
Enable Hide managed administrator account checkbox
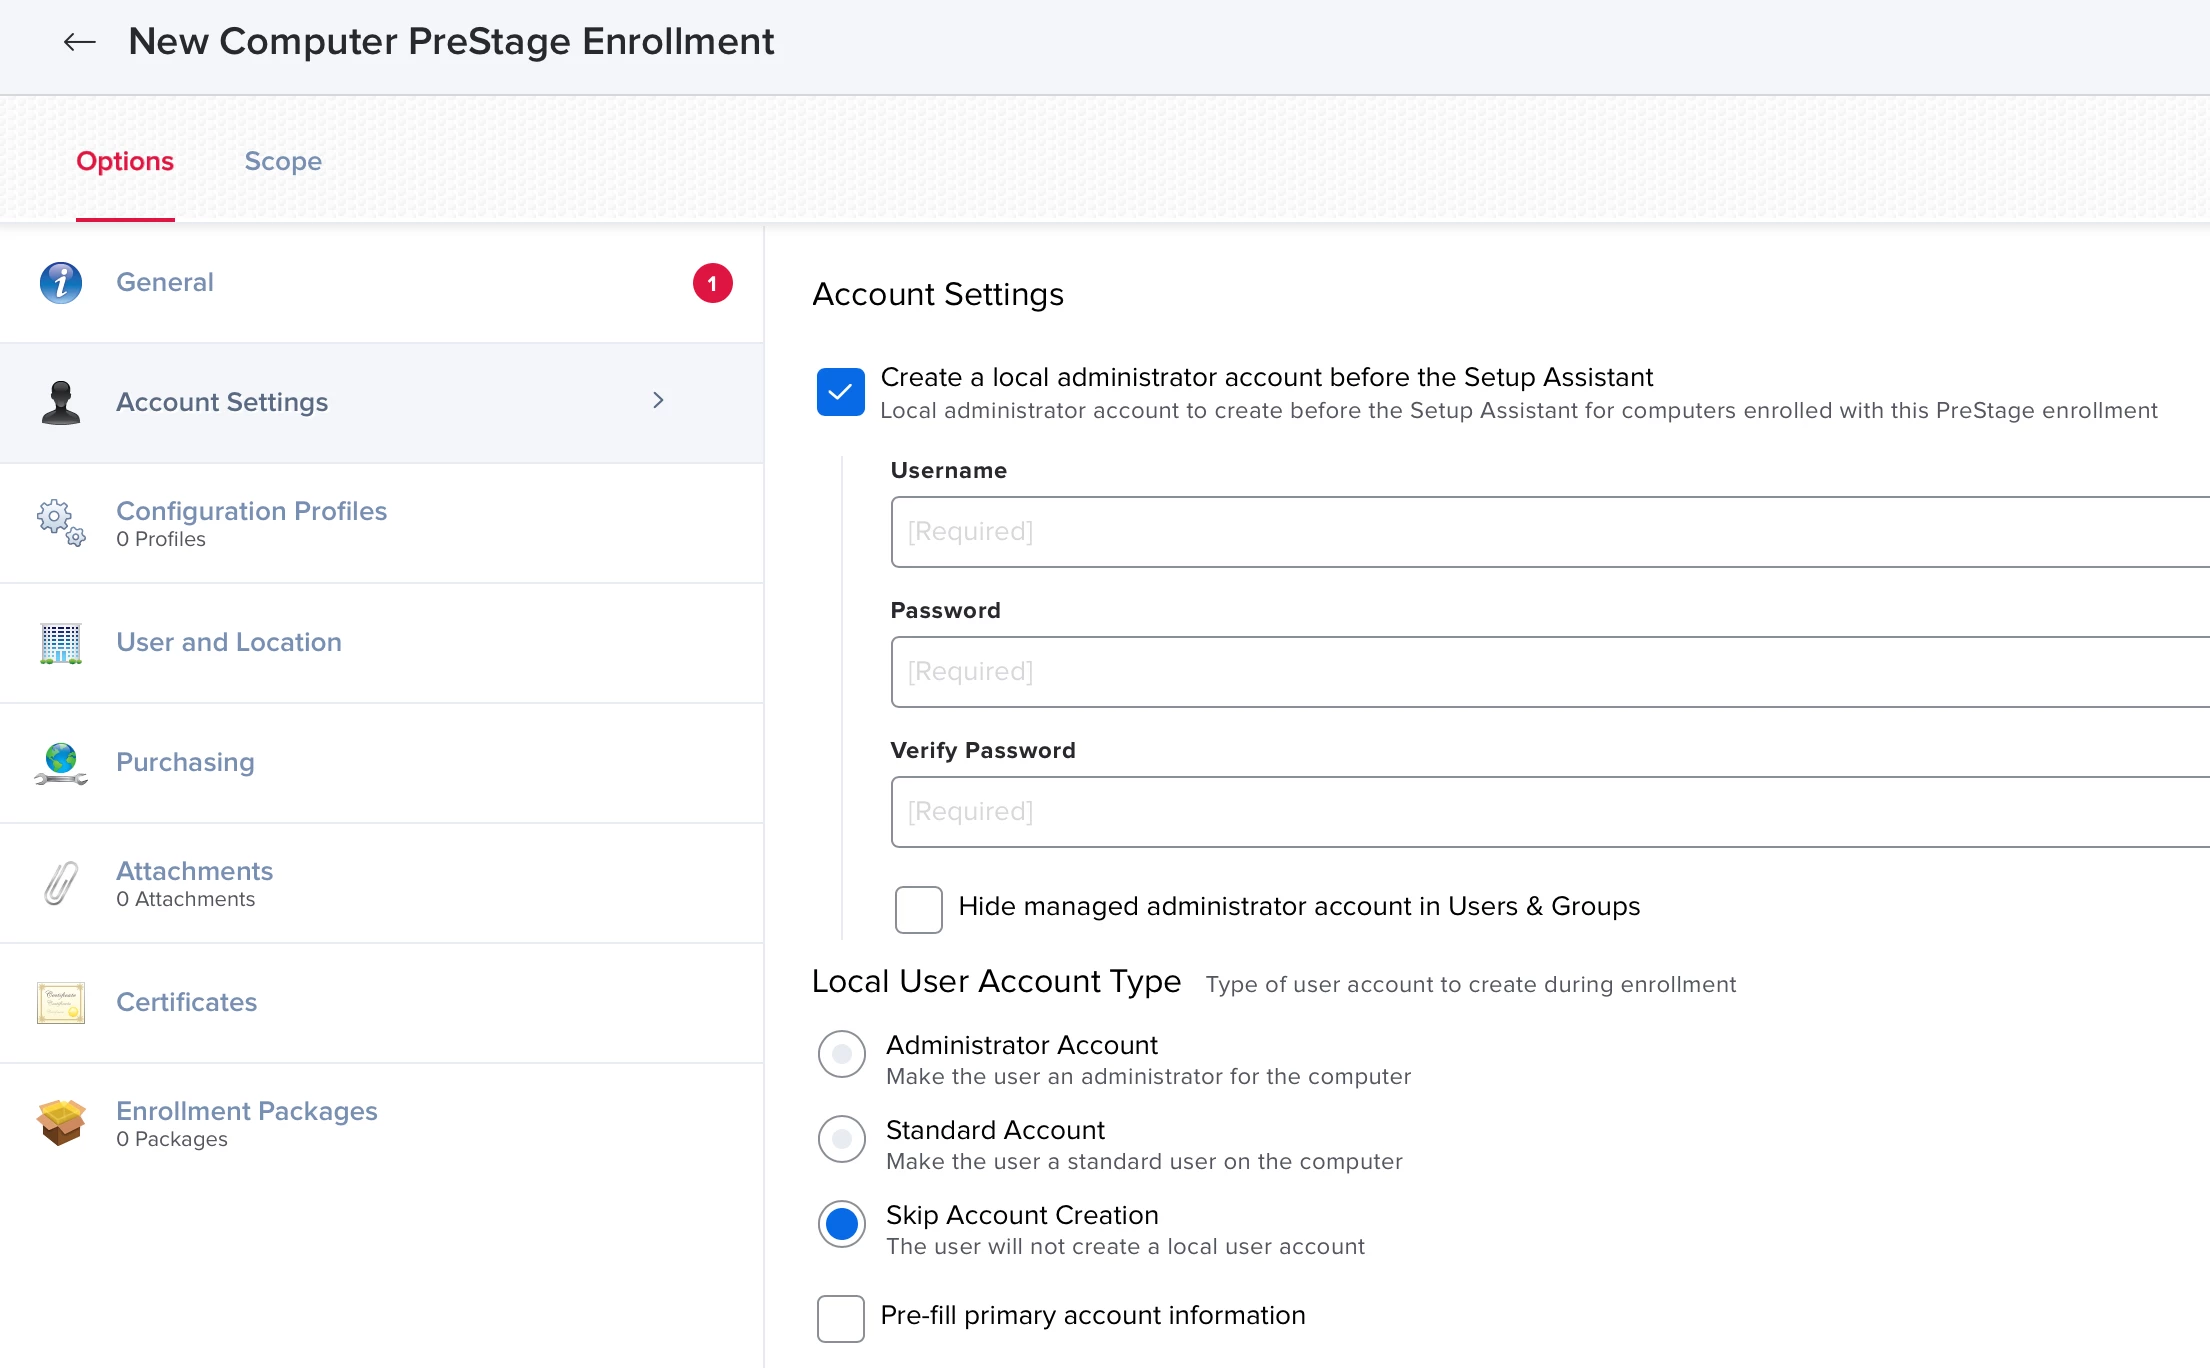[918, 909]
